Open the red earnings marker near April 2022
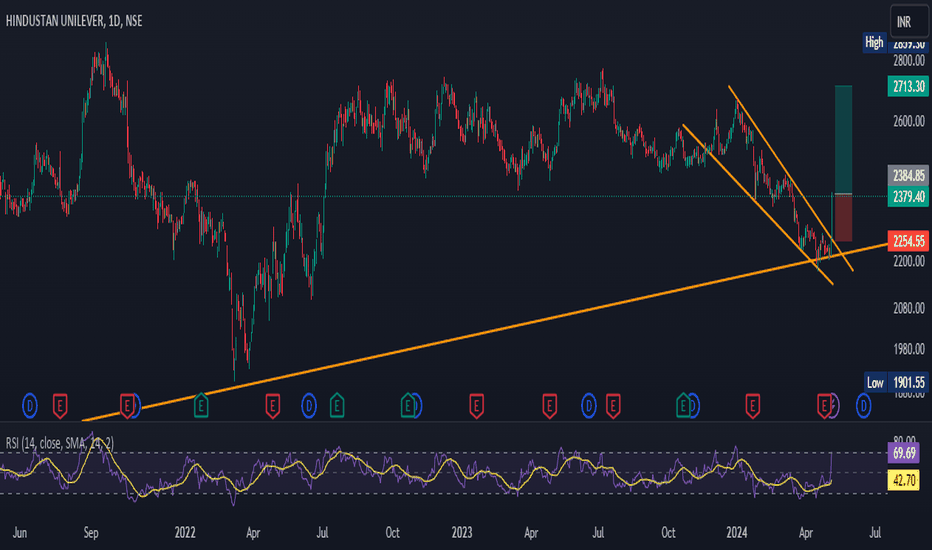This screenshot has height=550, width=932. [272, 406]
